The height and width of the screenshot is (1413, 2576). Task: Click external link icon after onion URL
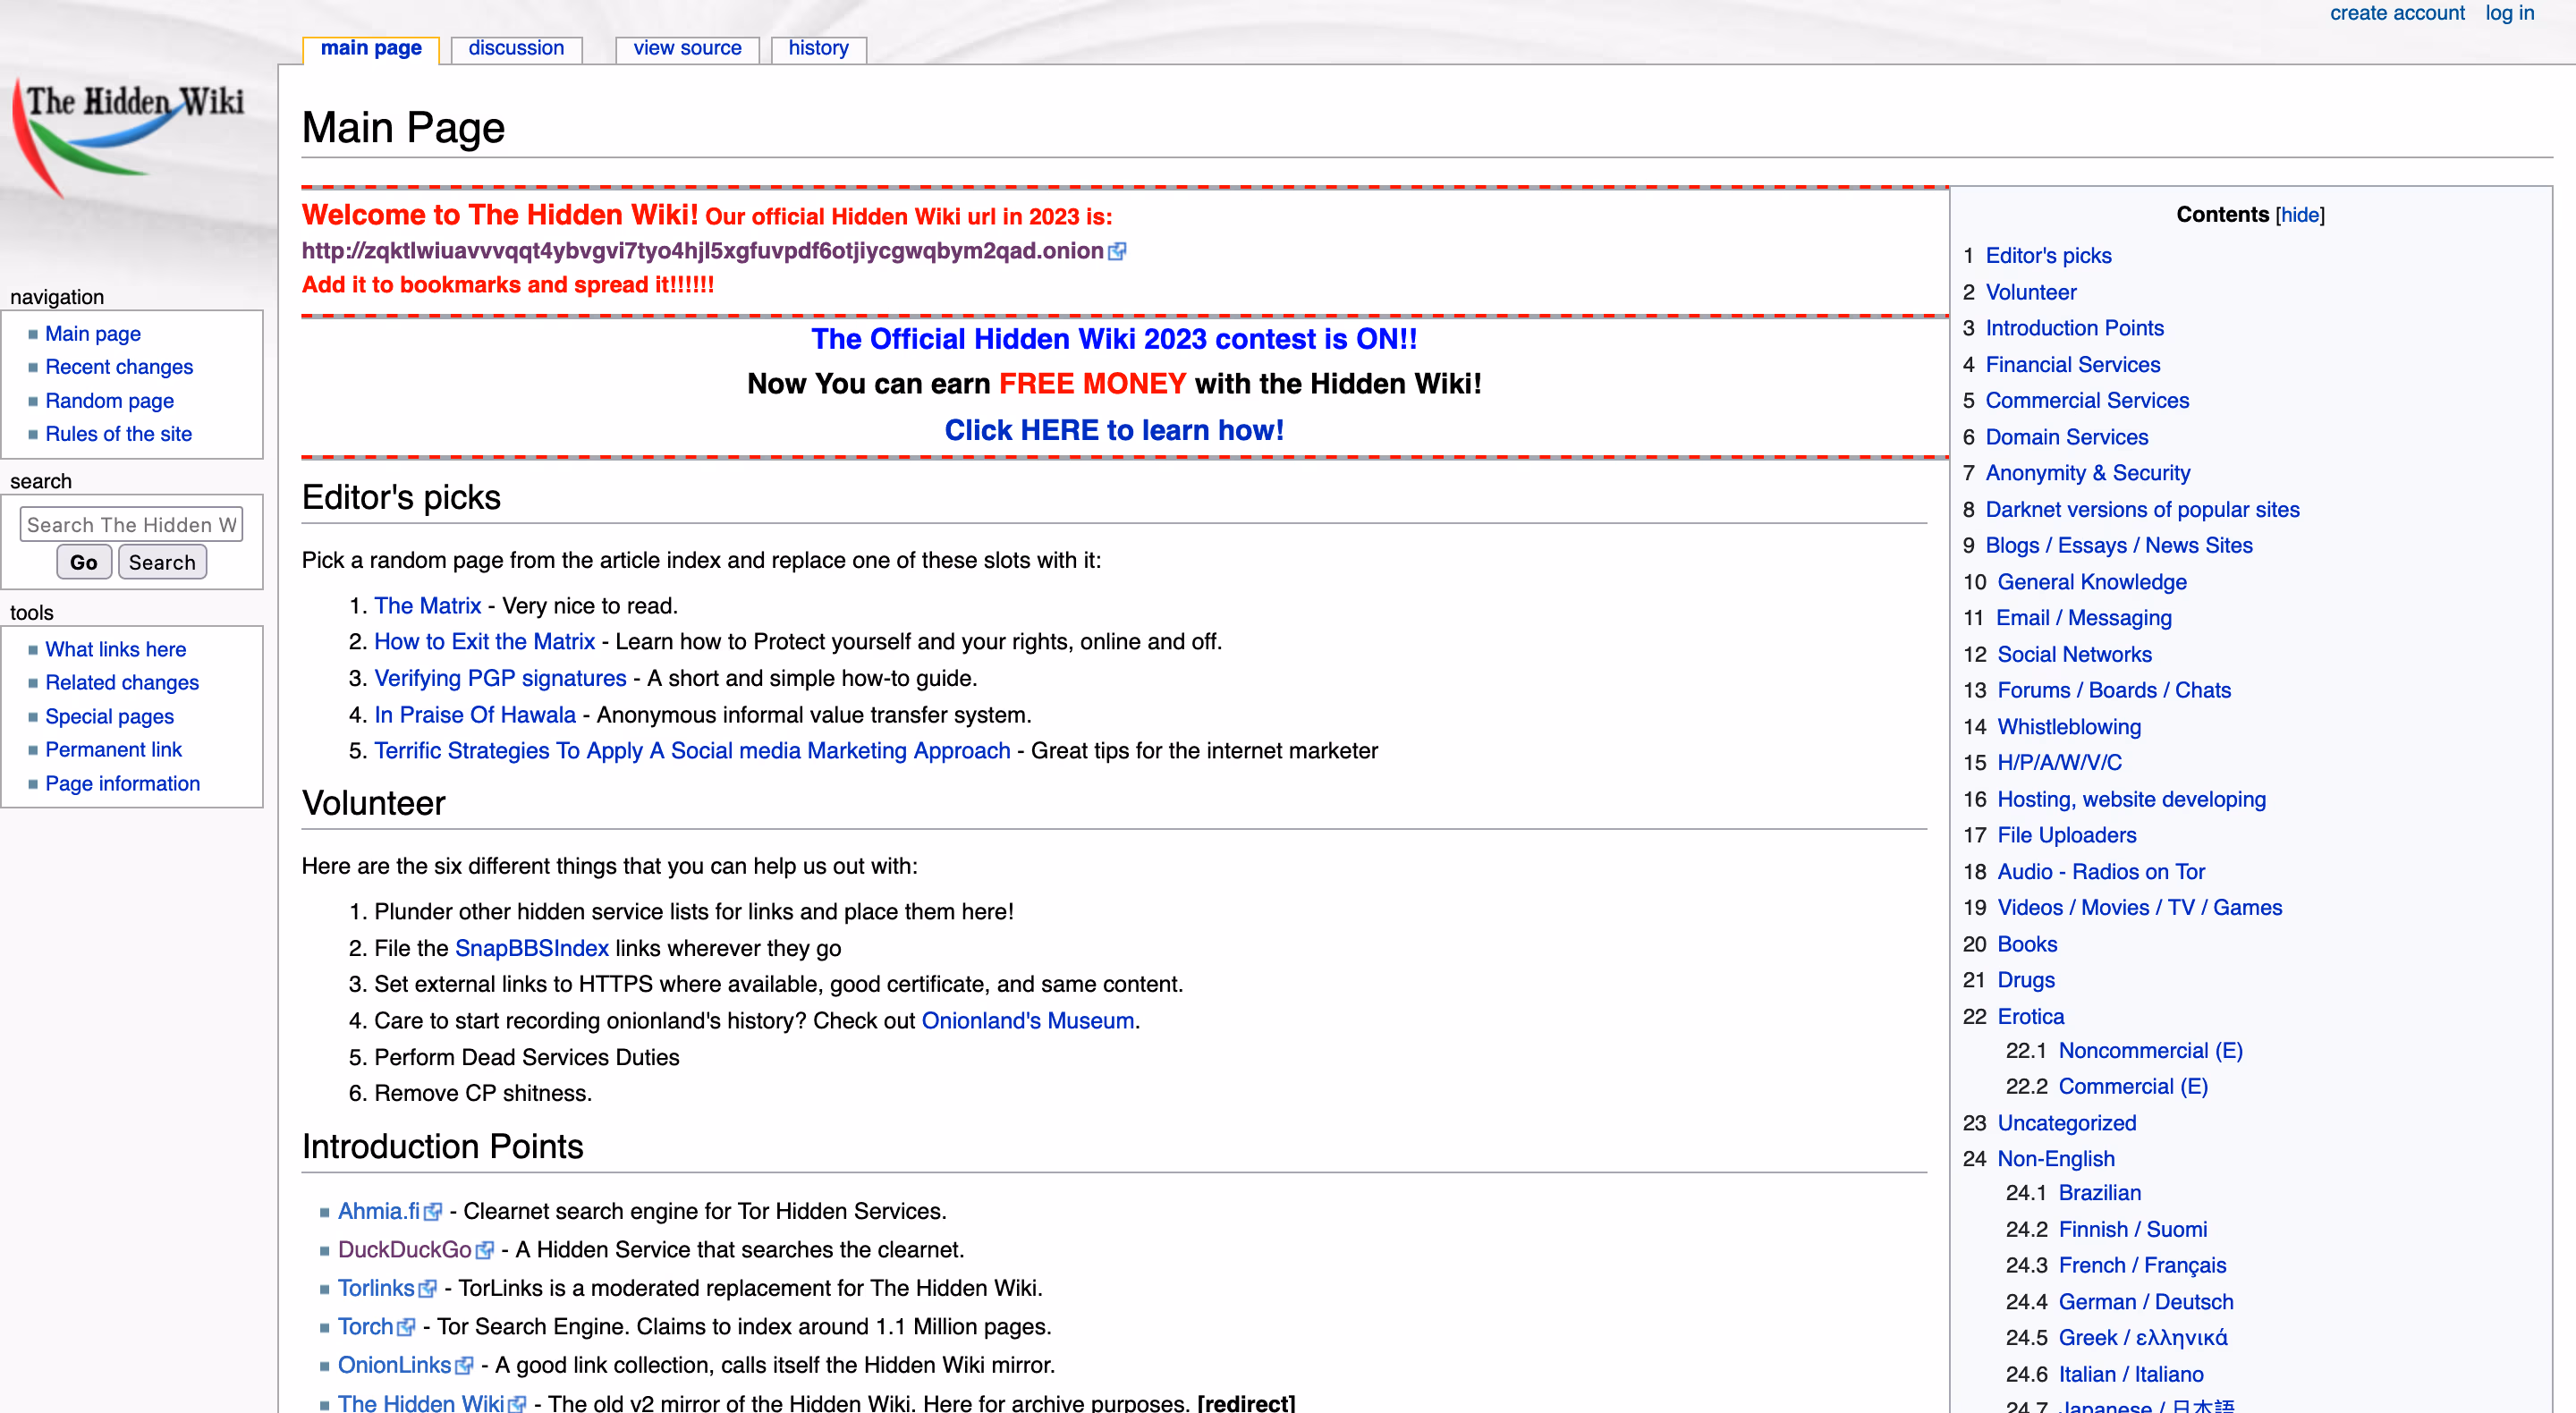click(x=1117, y=251)
